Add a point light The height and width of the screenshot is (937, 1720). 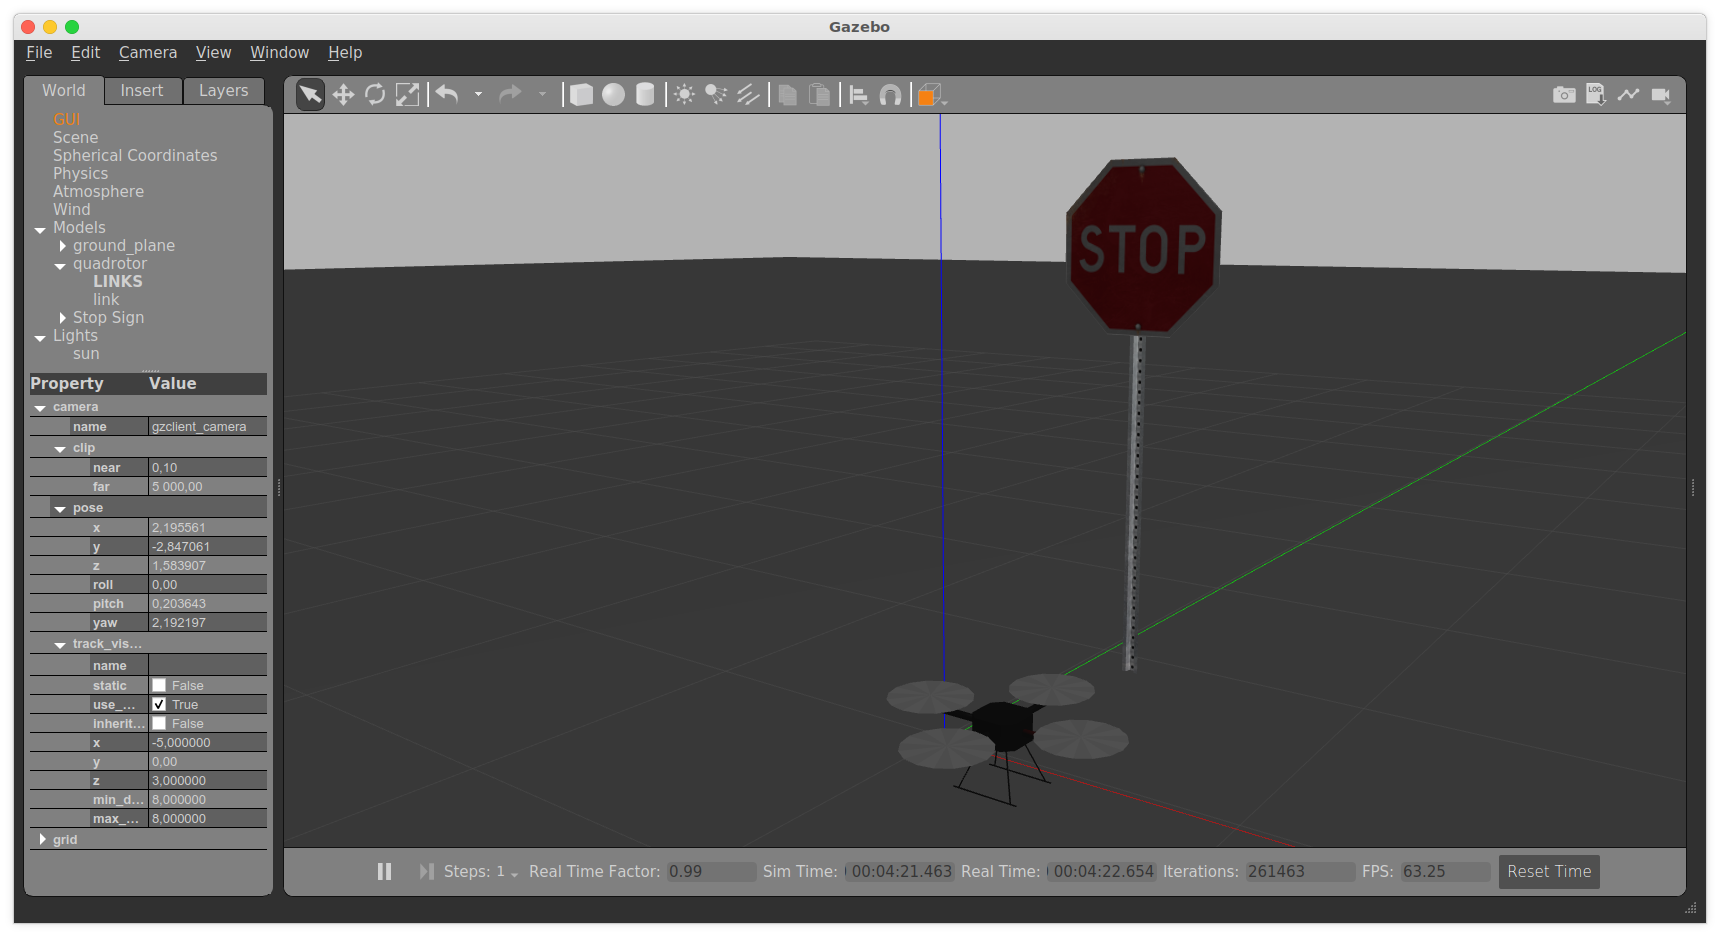(685, 95)
